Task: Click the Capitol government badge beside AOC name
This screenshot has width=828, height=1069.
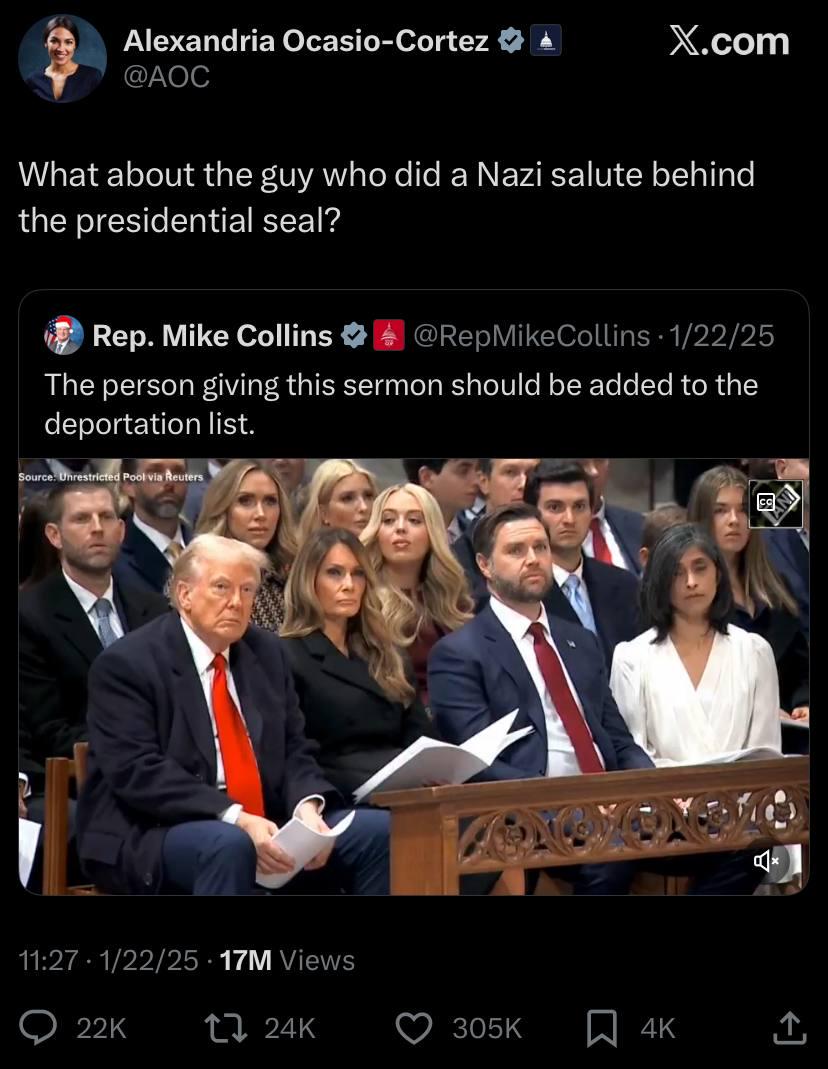Action: point(545,40)
